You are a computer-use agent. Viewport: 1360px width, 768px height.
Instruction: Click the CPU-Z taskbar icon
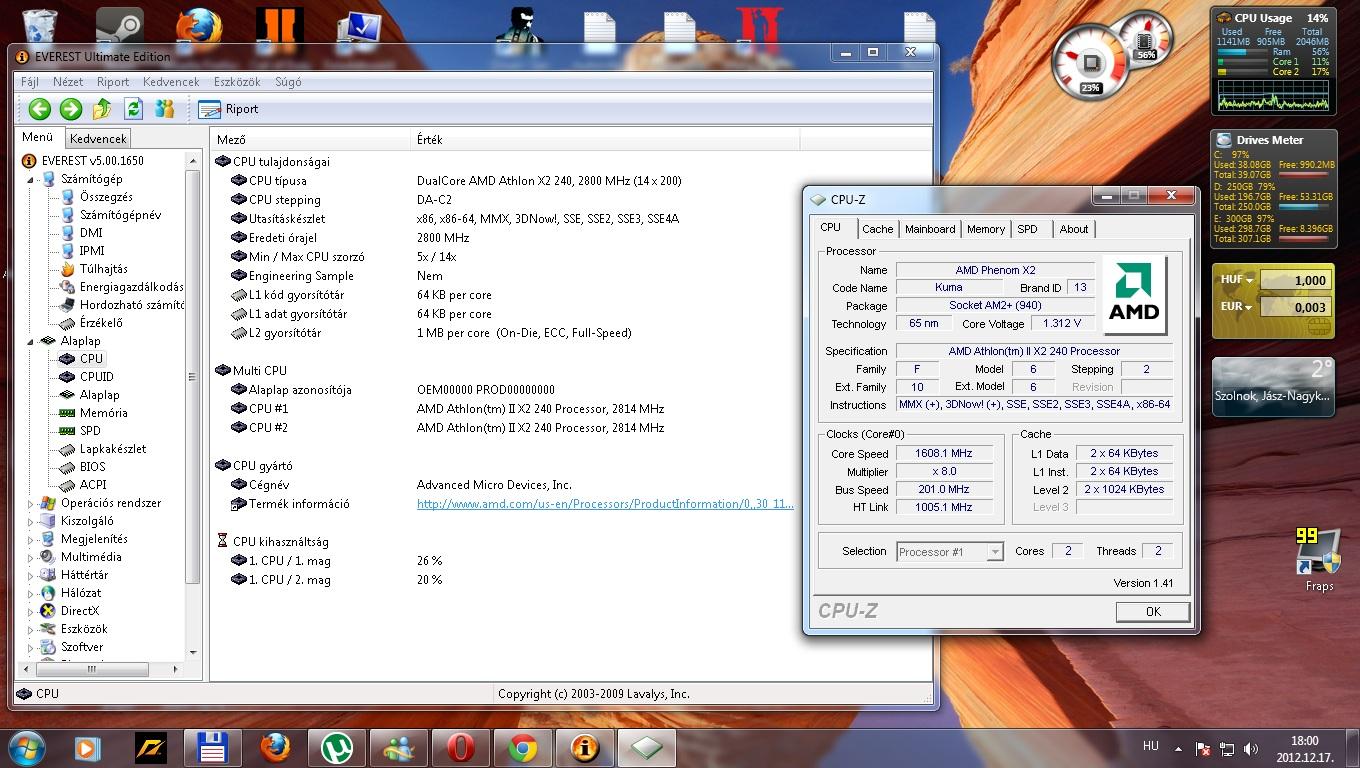tap(646, 747)
